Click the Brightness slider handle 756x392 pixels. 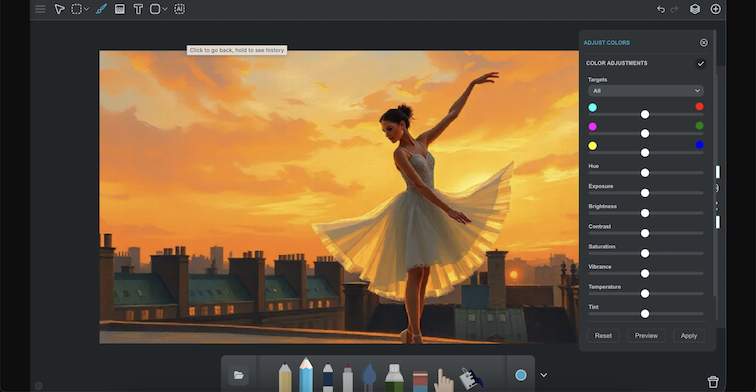(x=645, y=213)
